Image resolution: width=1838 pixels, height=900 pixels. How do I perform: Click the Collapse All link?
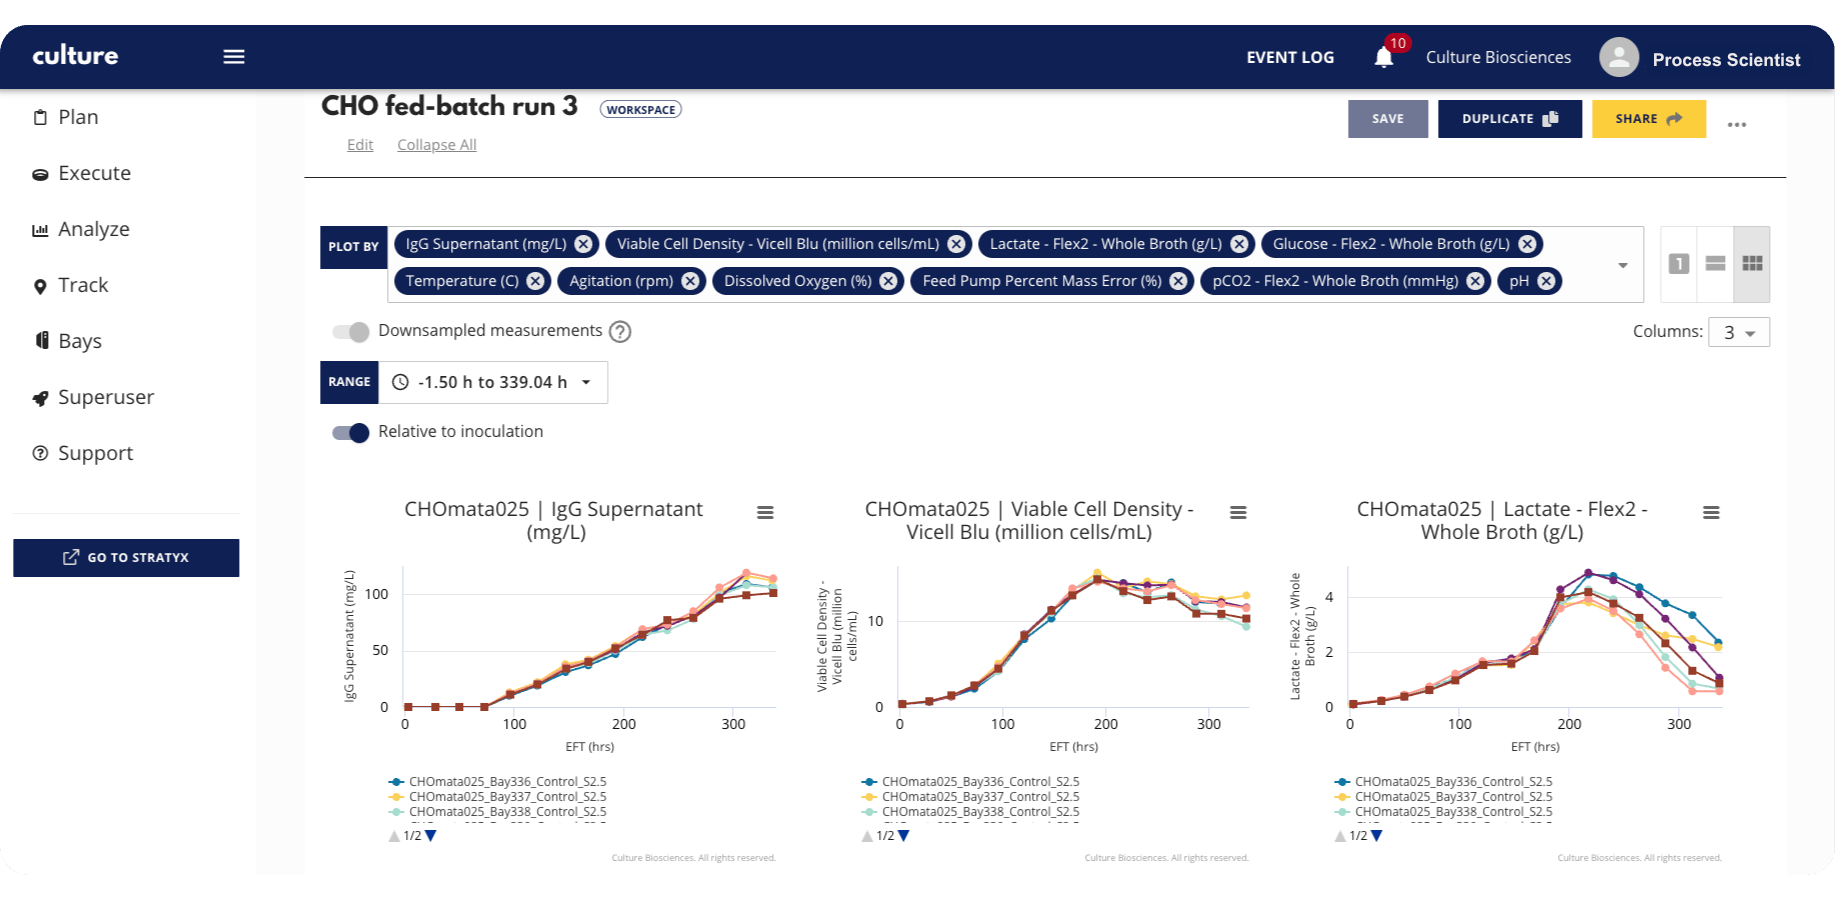coord(437,145)
